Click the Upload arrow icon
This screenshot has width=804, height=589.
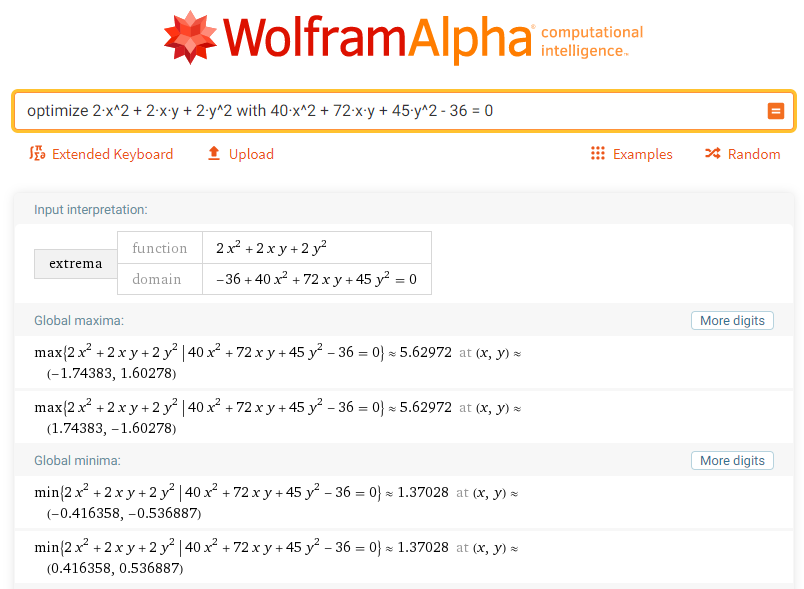tap(214, 153)
